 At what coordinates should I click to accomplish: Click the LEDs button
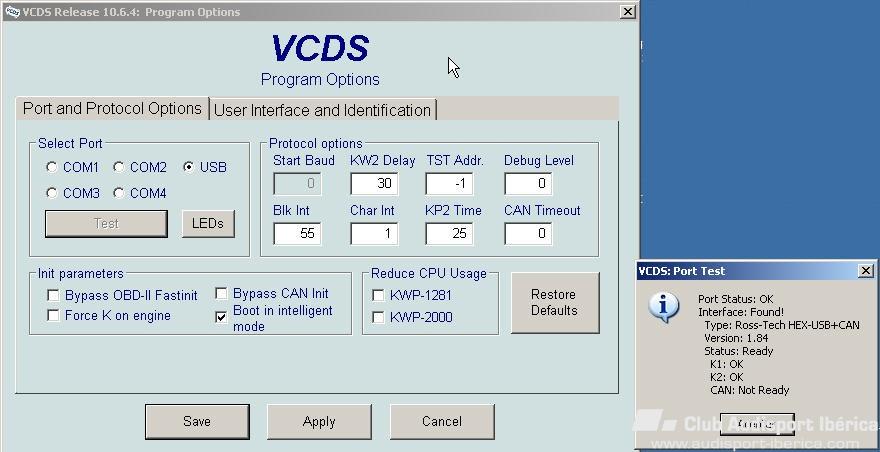208,223
